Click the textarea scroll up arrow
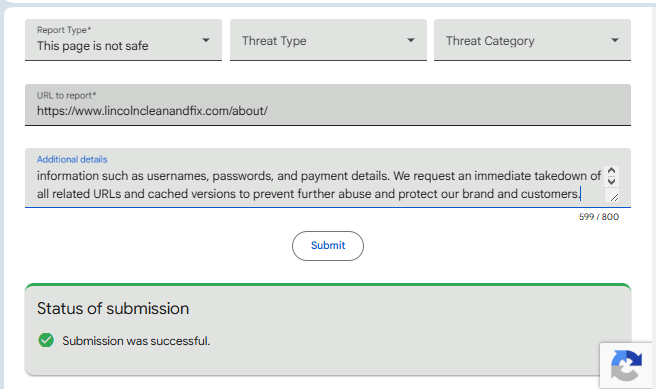This screenshot has height=389, width=656. pyautogui.click(x=611, y=171)
